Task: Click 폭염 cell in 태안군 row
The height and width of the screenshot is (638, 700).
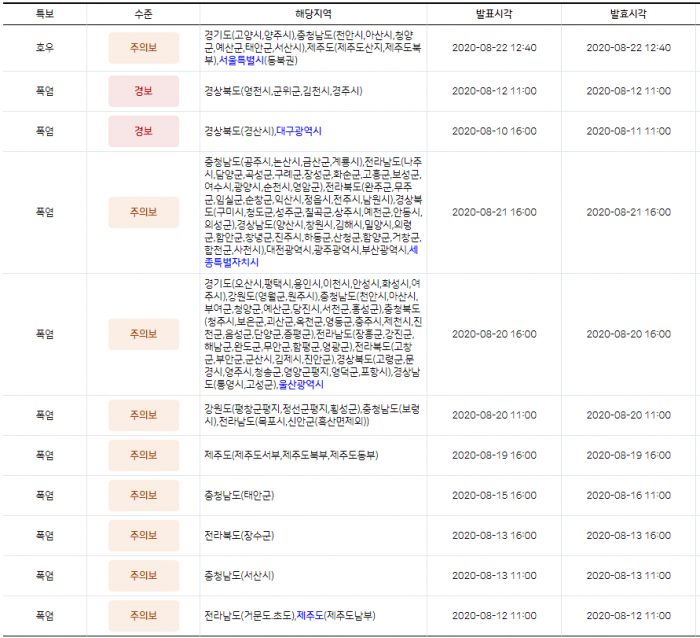Action: point(45,495)
